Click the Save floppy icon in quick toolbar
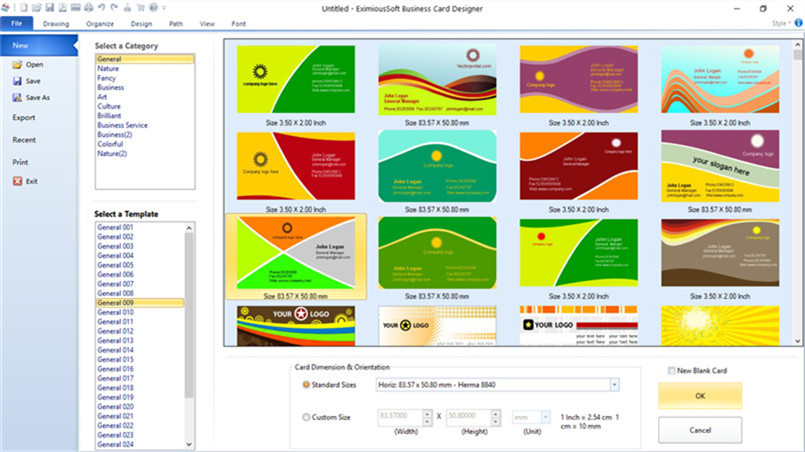The height and width of the screenshot is (452, 805). point(49,8)
